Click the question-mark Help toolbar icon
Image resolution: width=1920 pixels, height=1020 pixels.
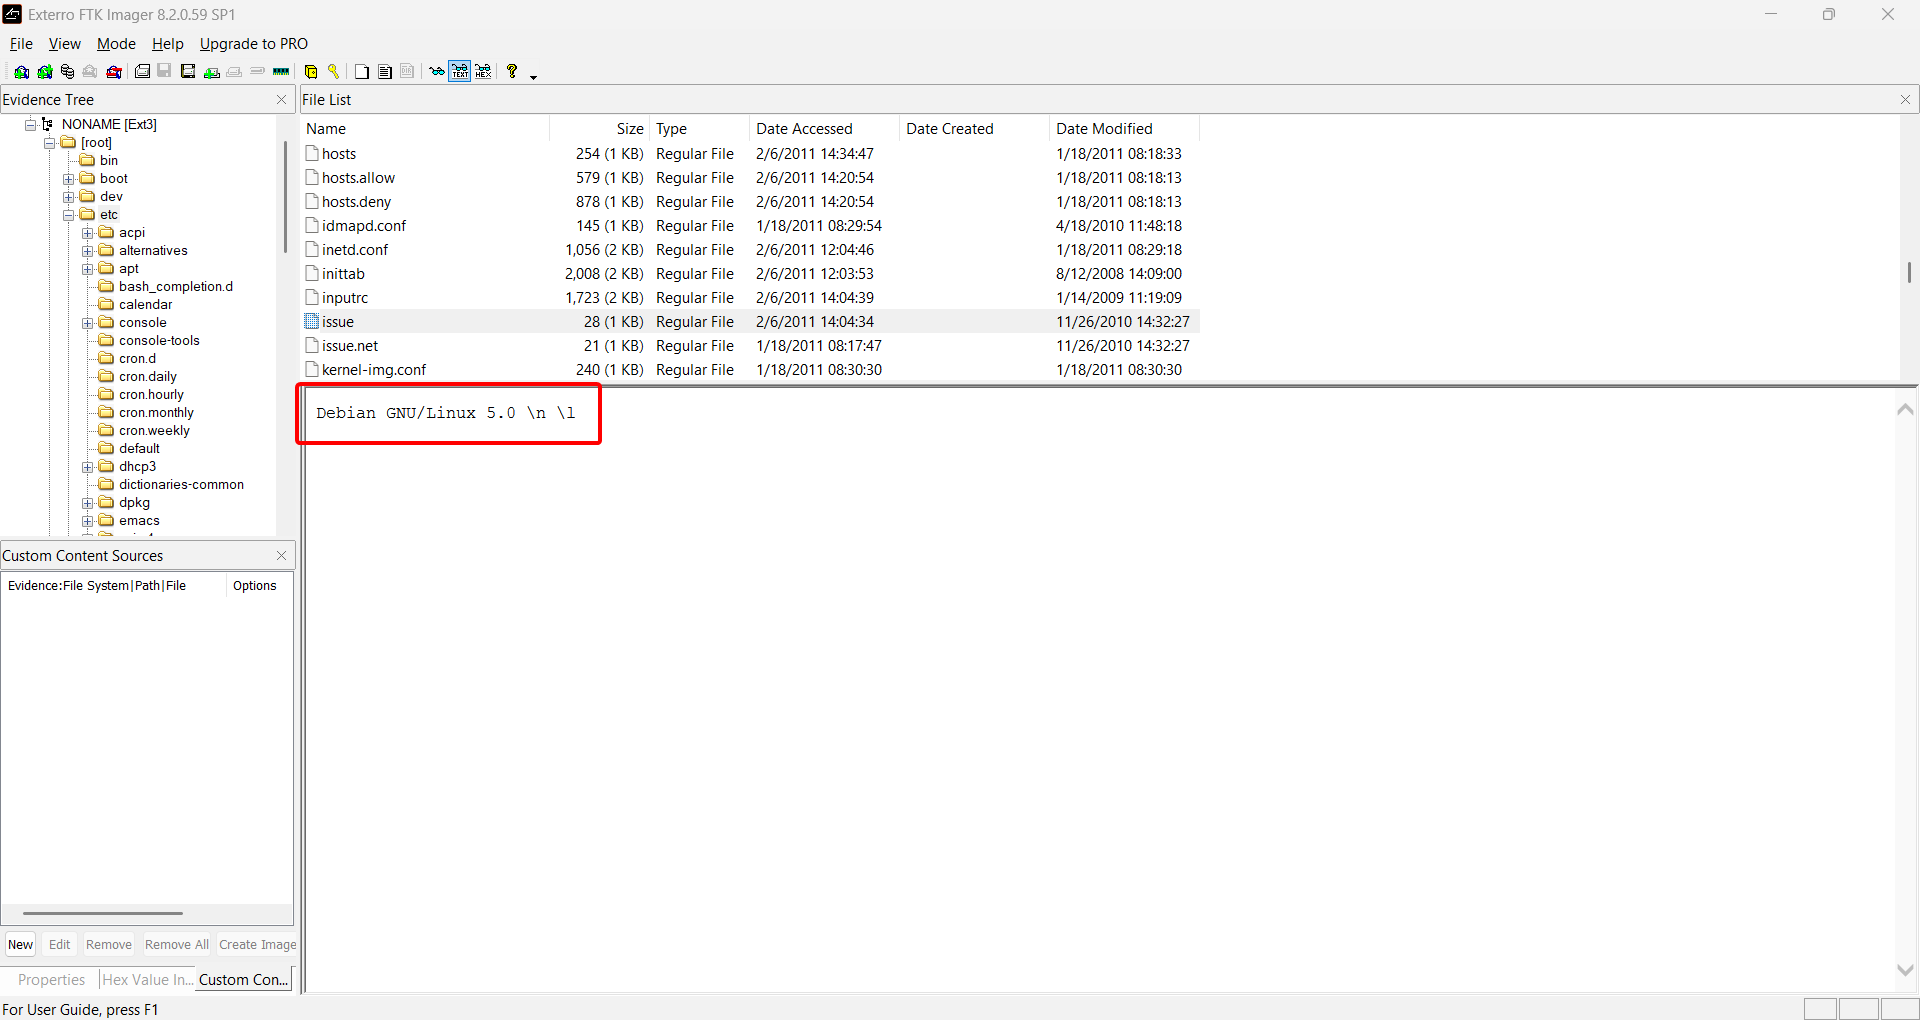pyautogui.click(x=512, y=71)
